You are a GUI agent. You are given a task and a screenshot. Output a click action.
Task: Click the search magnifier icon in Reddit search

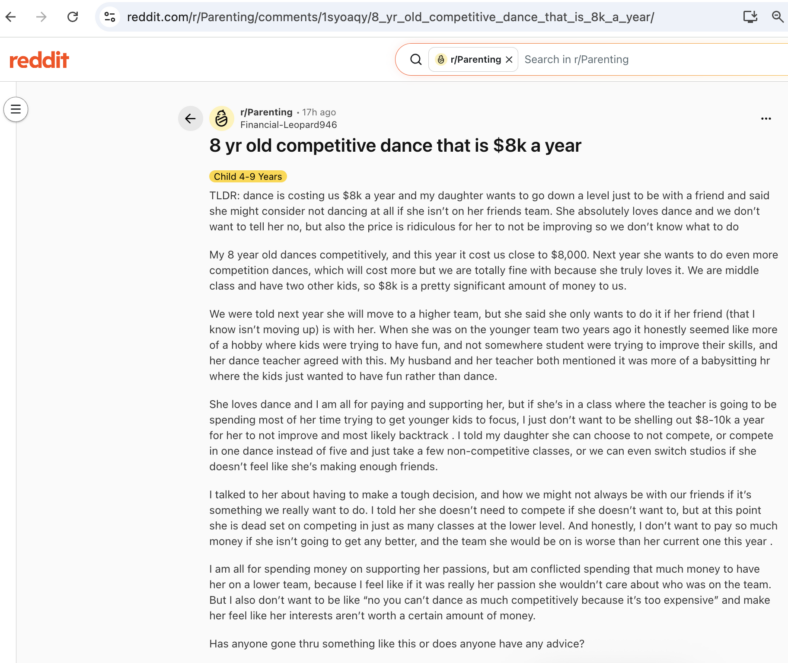click(x=416, y=59)
